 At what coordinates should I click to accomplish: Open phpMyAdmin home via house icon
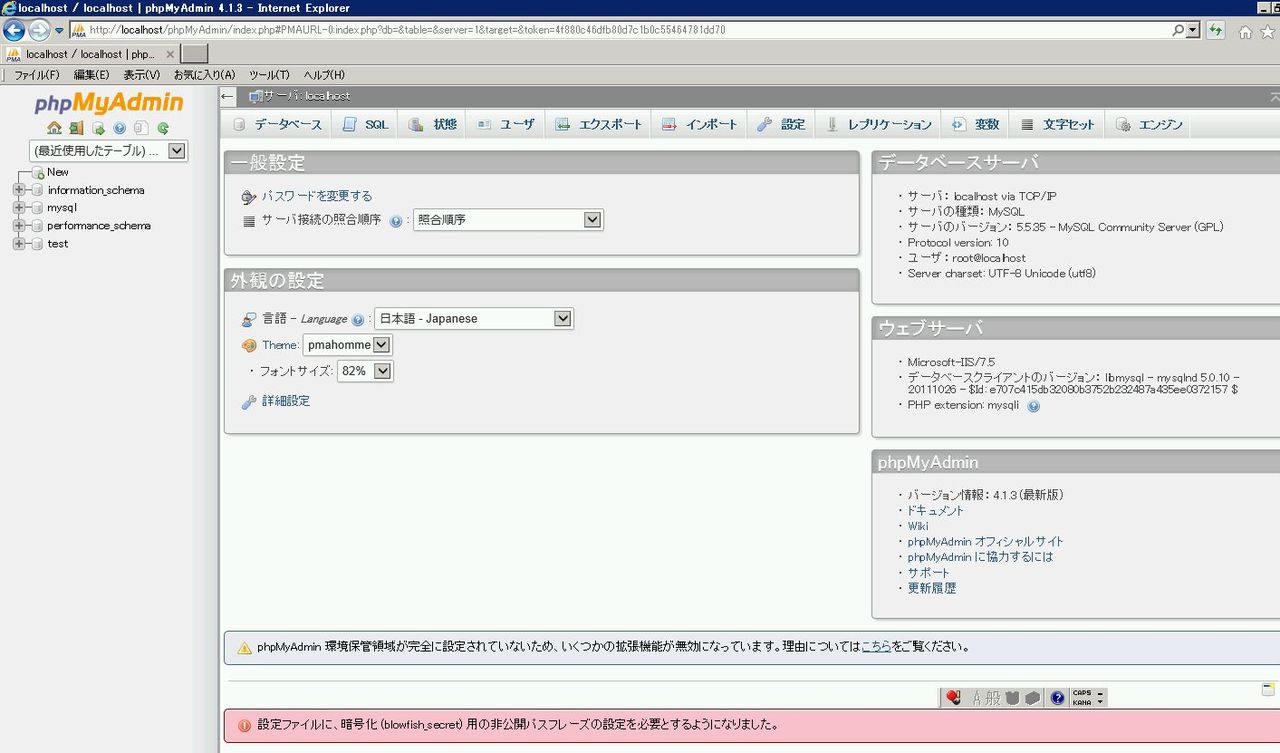54,128
